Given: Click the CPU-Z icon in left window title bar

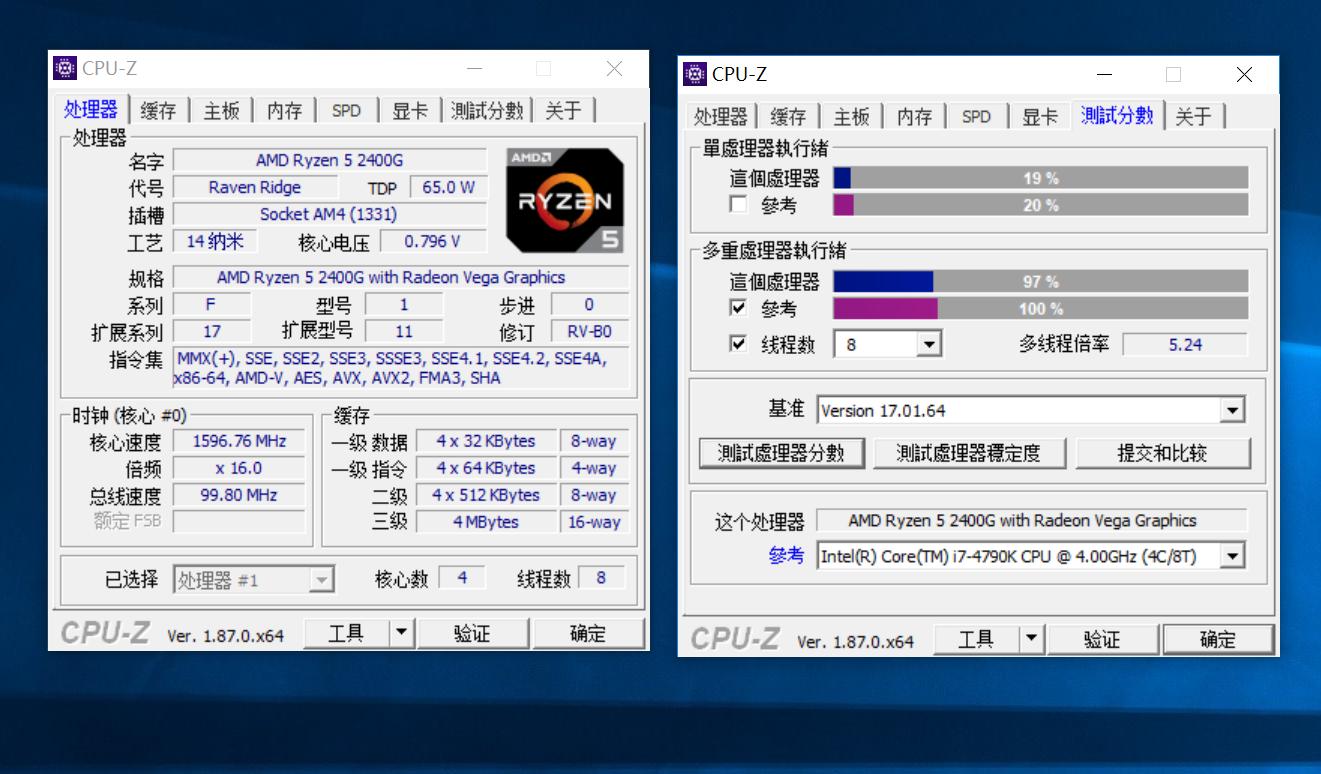Looking at the screenshot, I should click(66, 67).
